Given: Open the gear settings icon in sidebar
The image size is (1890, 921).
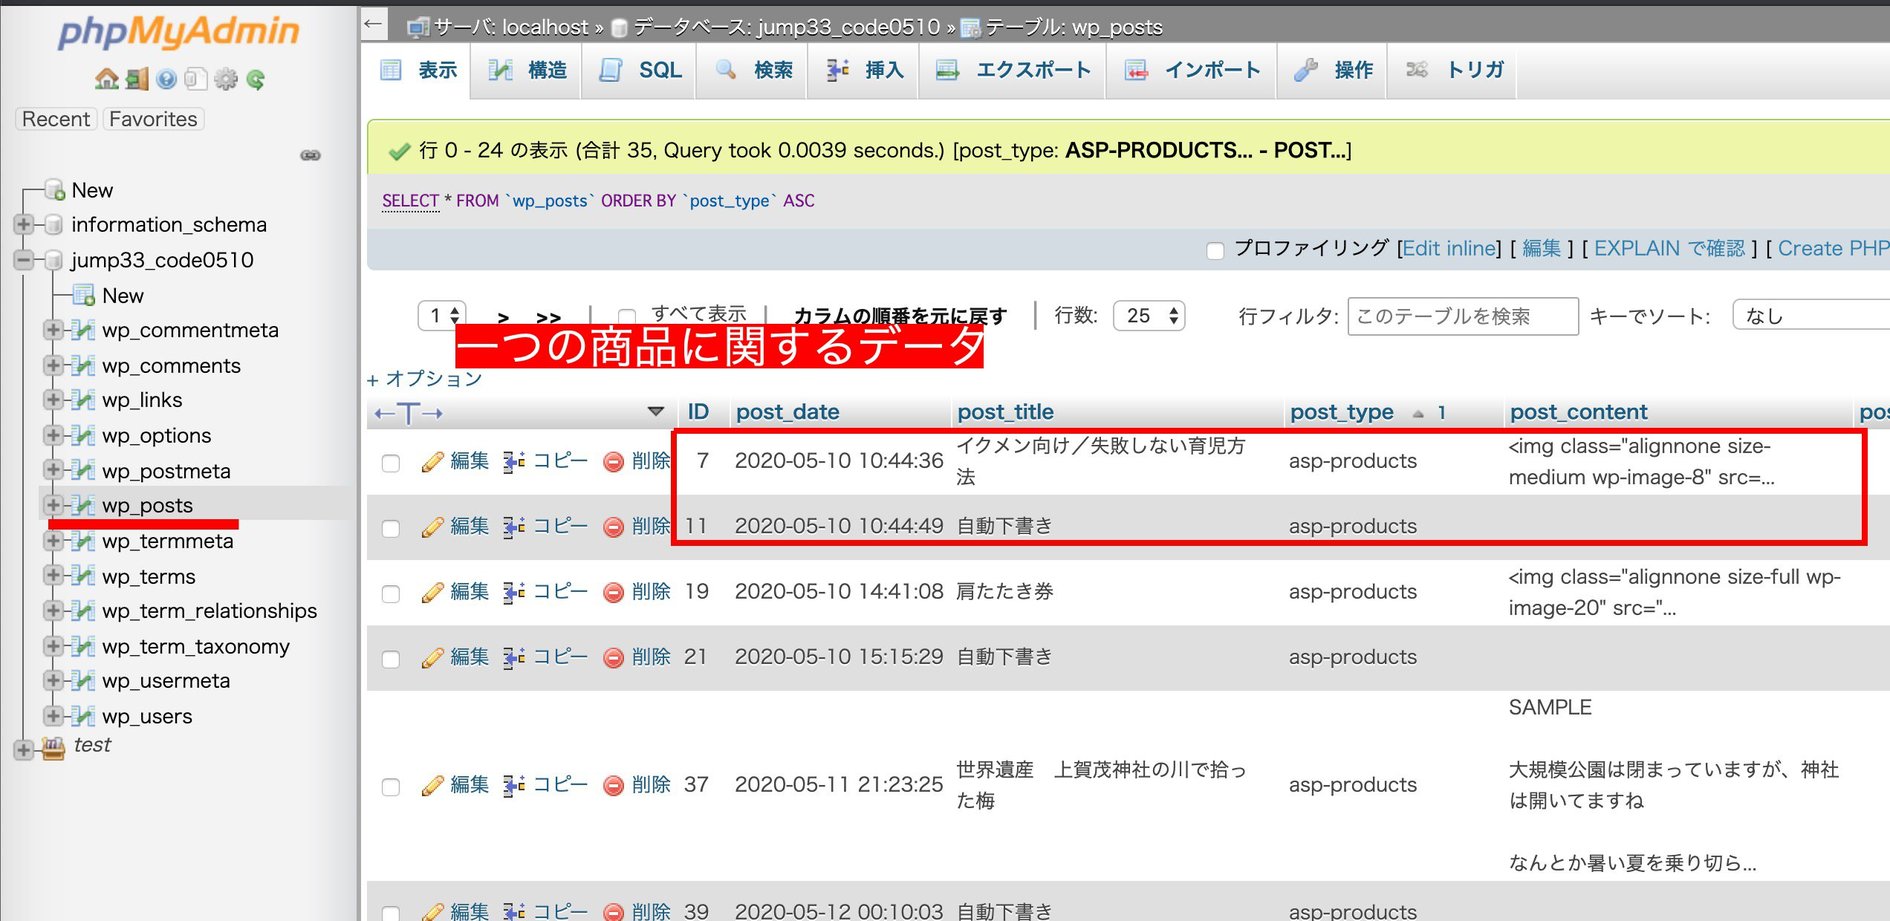Looking at the screenshot, I should [x=226, y=79].
